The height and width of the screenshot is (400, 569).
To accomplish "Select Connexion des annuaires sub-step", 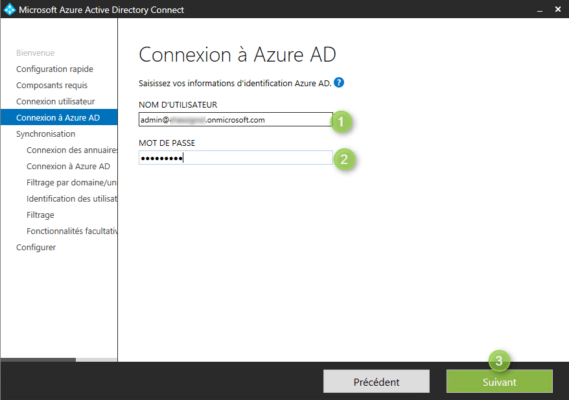I will pos(71,150).
